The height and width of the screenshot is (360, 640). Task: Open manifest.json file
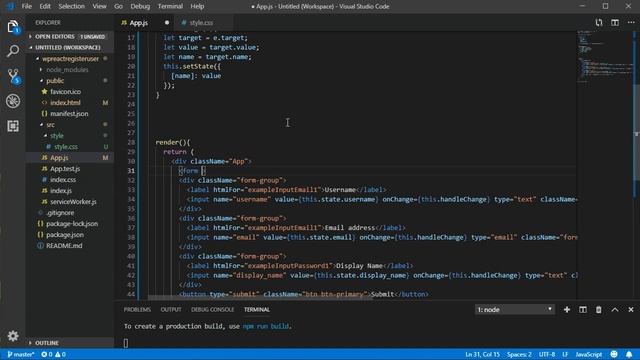point(69,114)
